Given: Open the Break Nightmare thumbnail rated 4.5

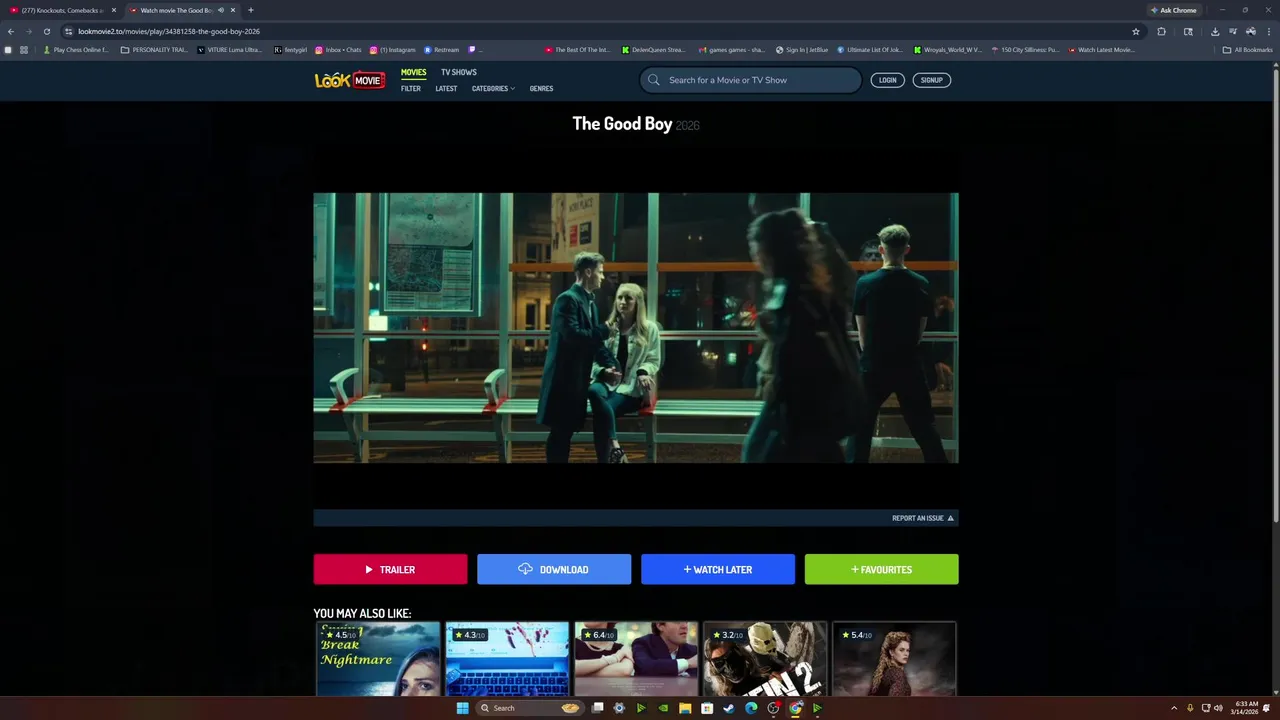Looking at the screenshot, I should click(378, 658).
